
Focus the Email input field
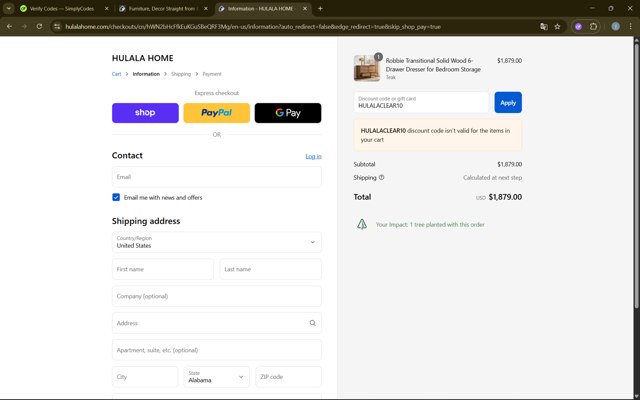tap(217, 177)
